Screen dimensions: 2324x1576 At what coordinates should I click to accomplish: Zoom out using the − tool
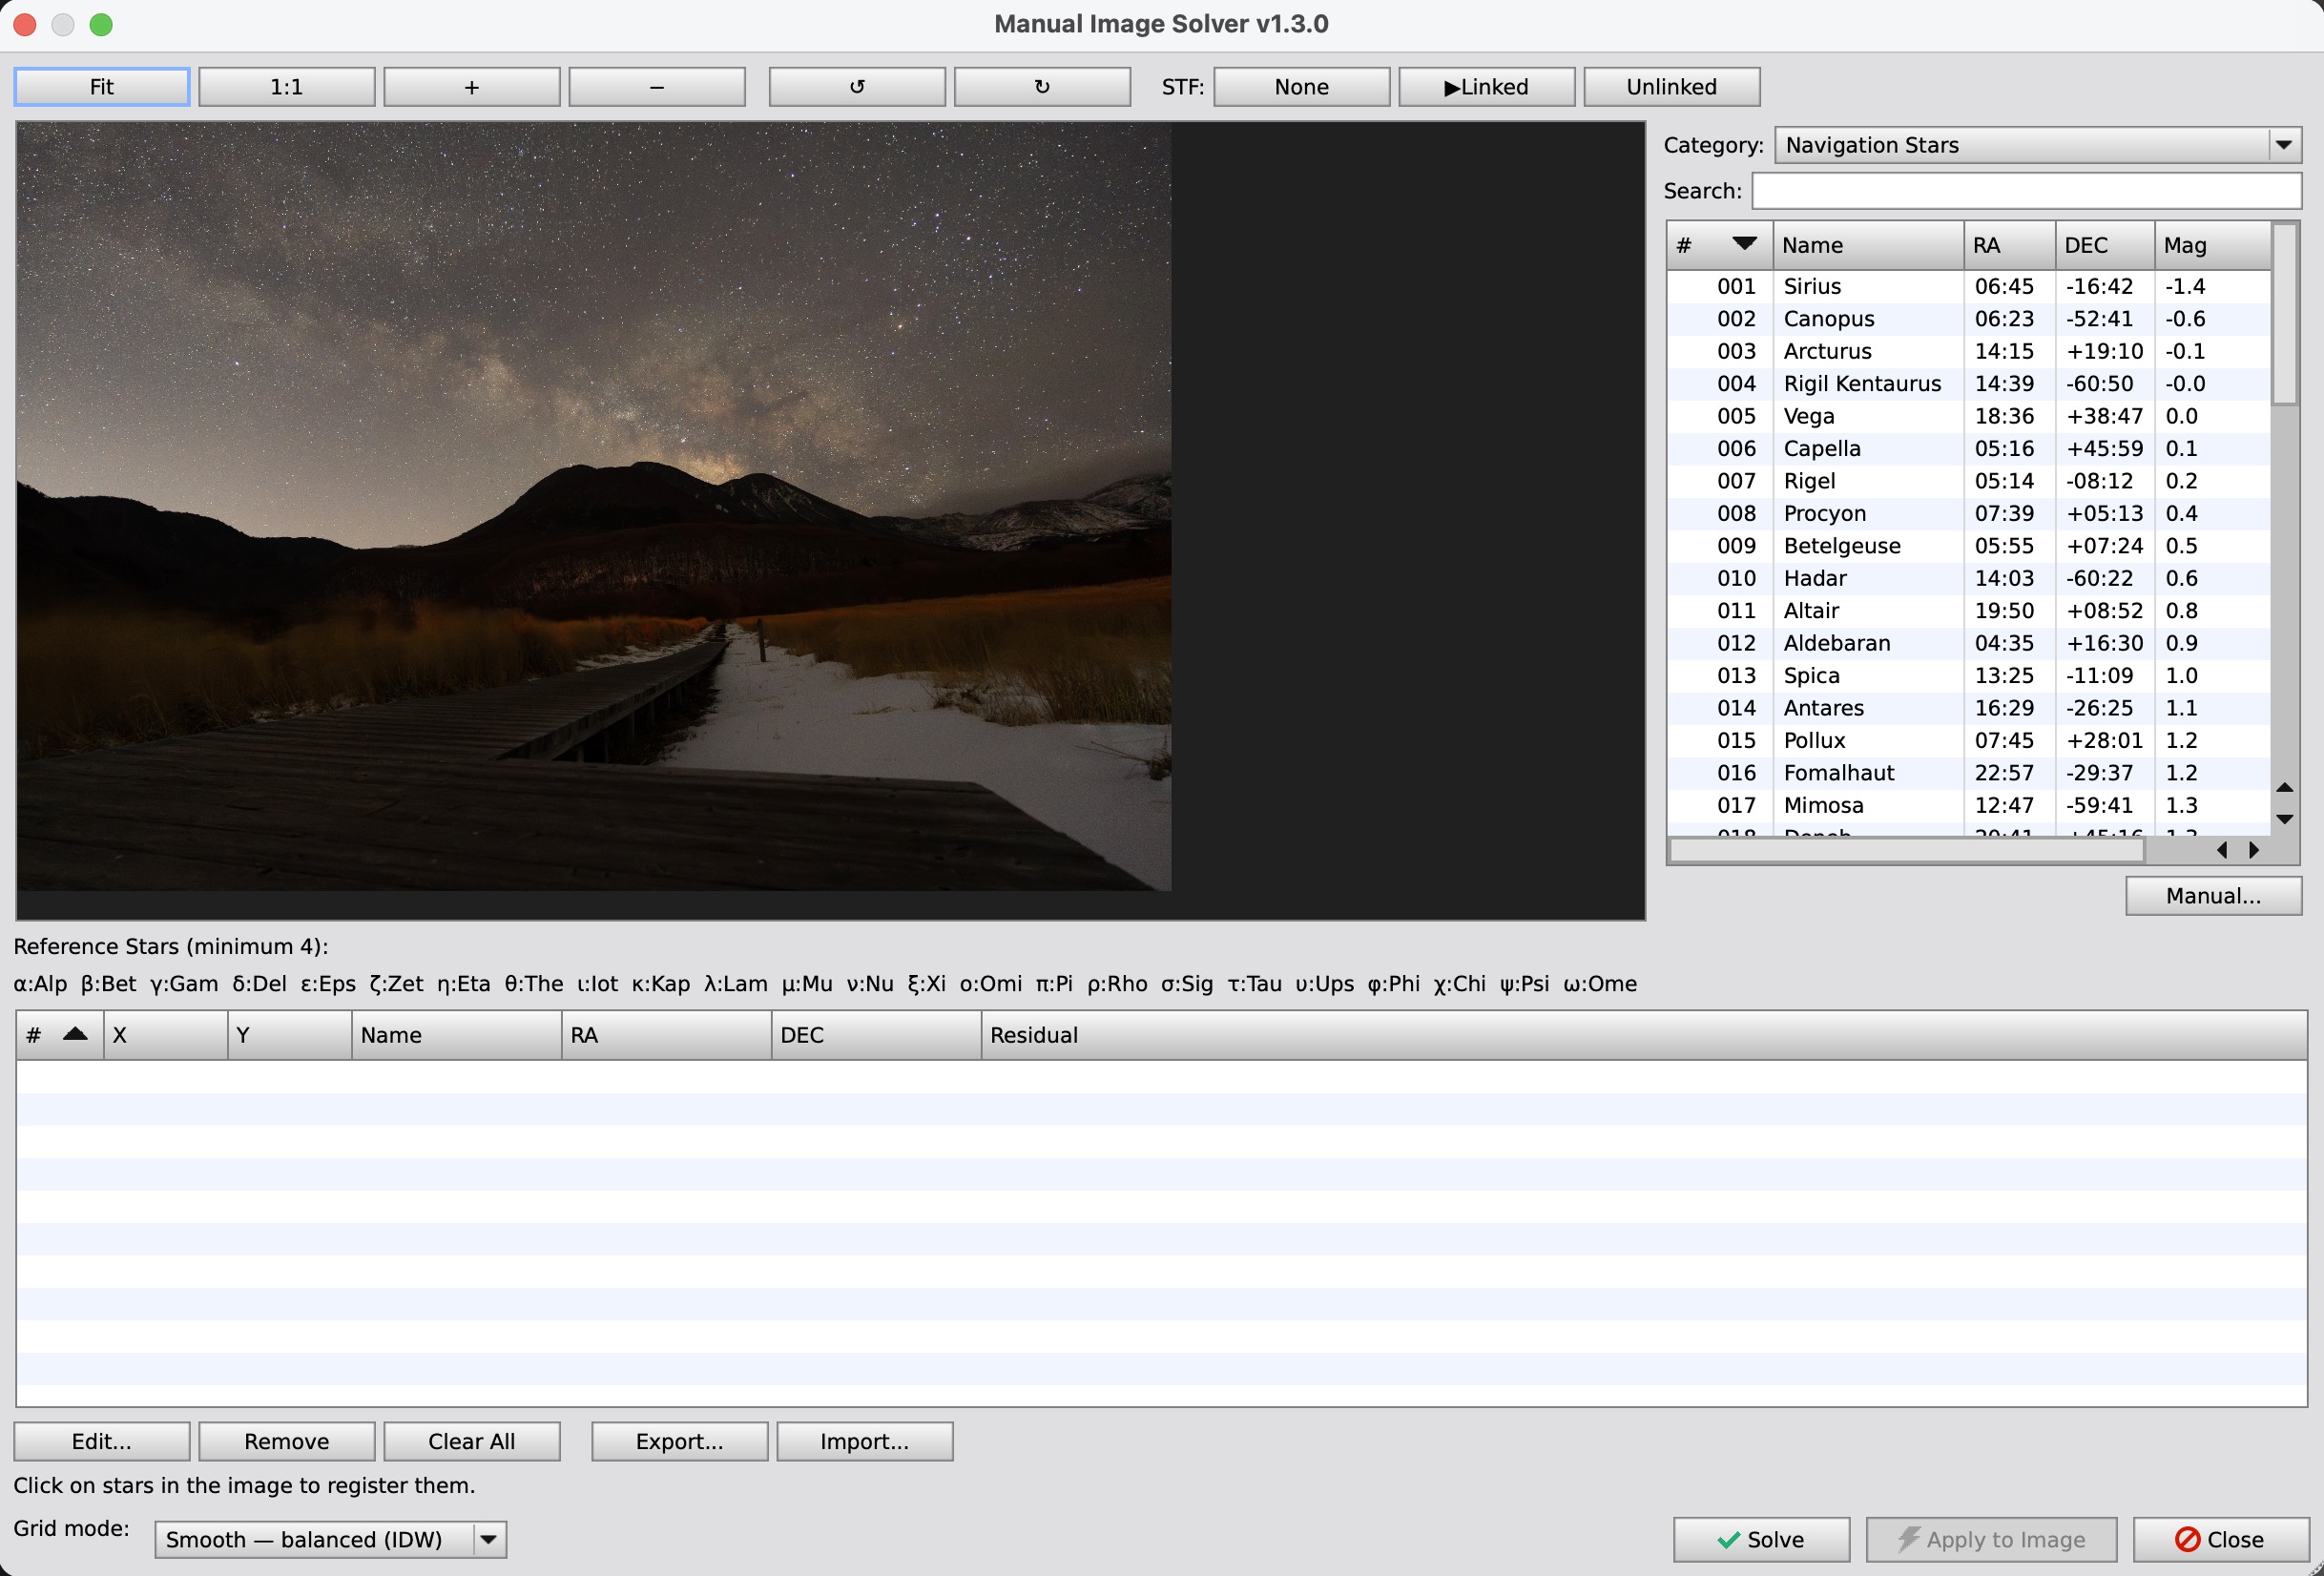(656, 86)
